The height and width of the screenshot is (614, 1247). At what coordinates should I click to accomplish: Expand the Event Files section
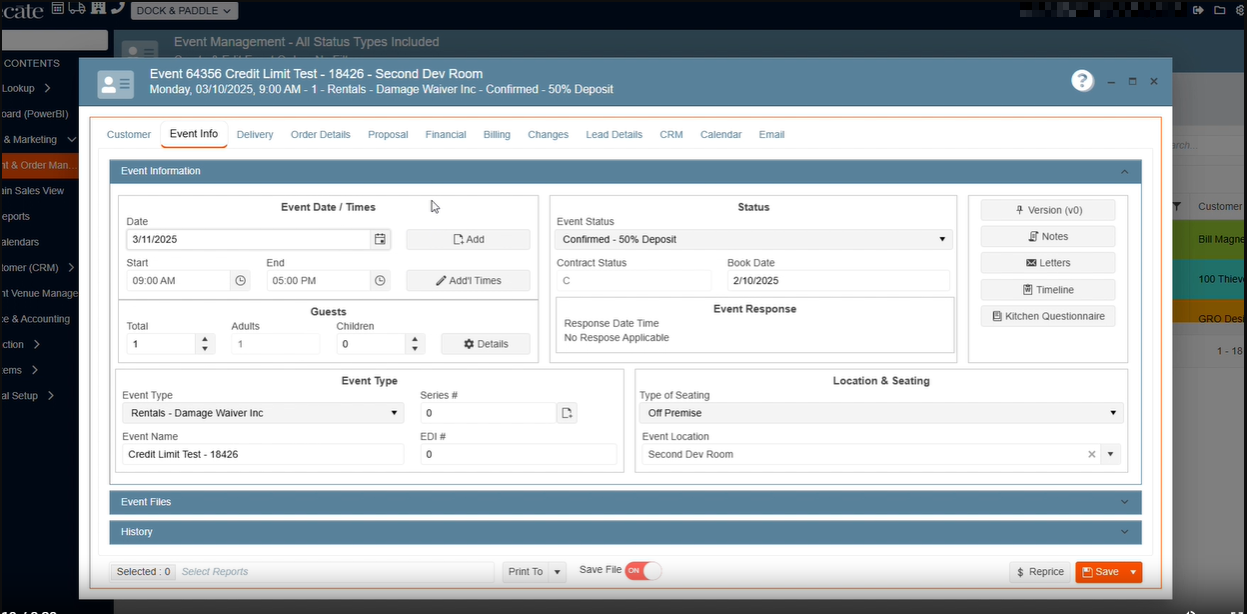625,502
